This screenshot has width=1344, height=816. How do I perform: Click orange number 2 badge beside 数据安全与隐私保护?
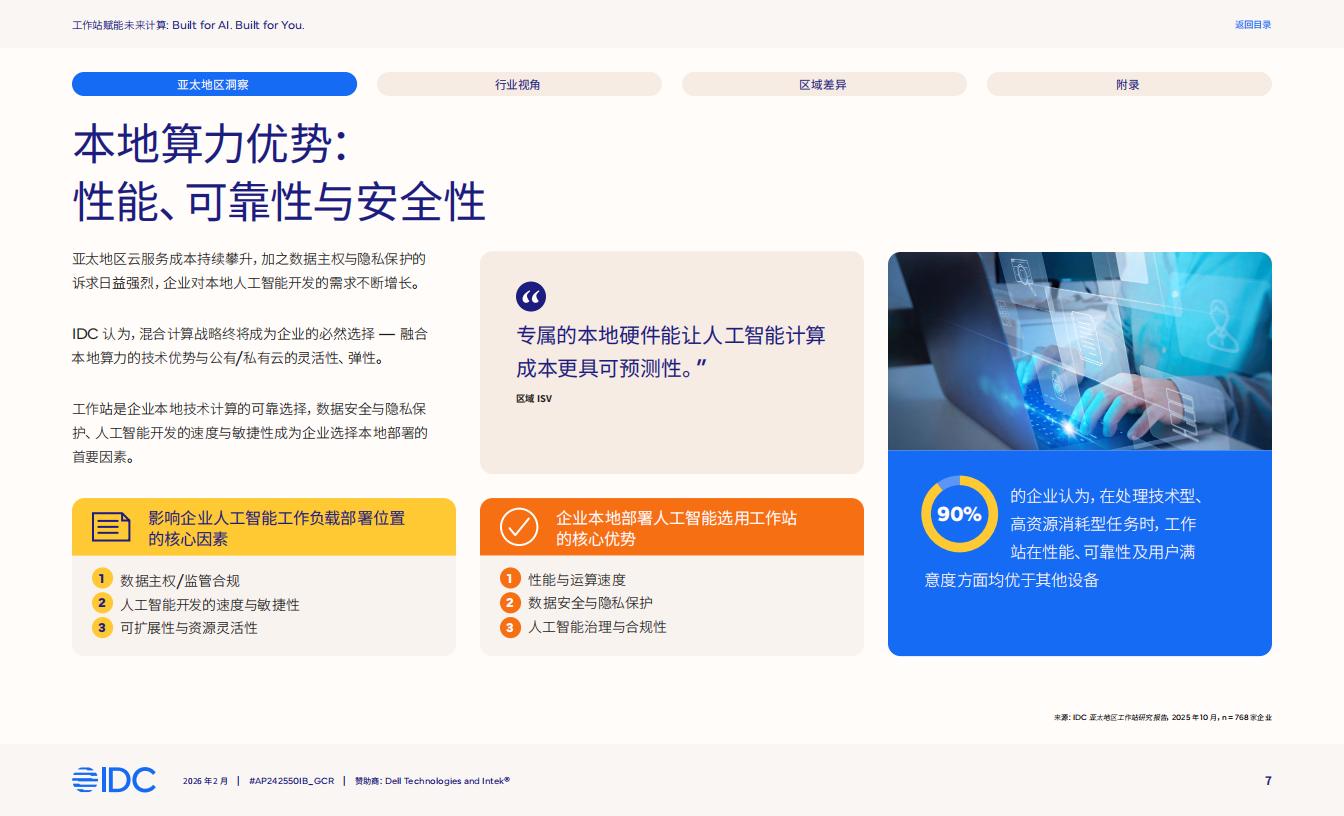pos(510,603)
